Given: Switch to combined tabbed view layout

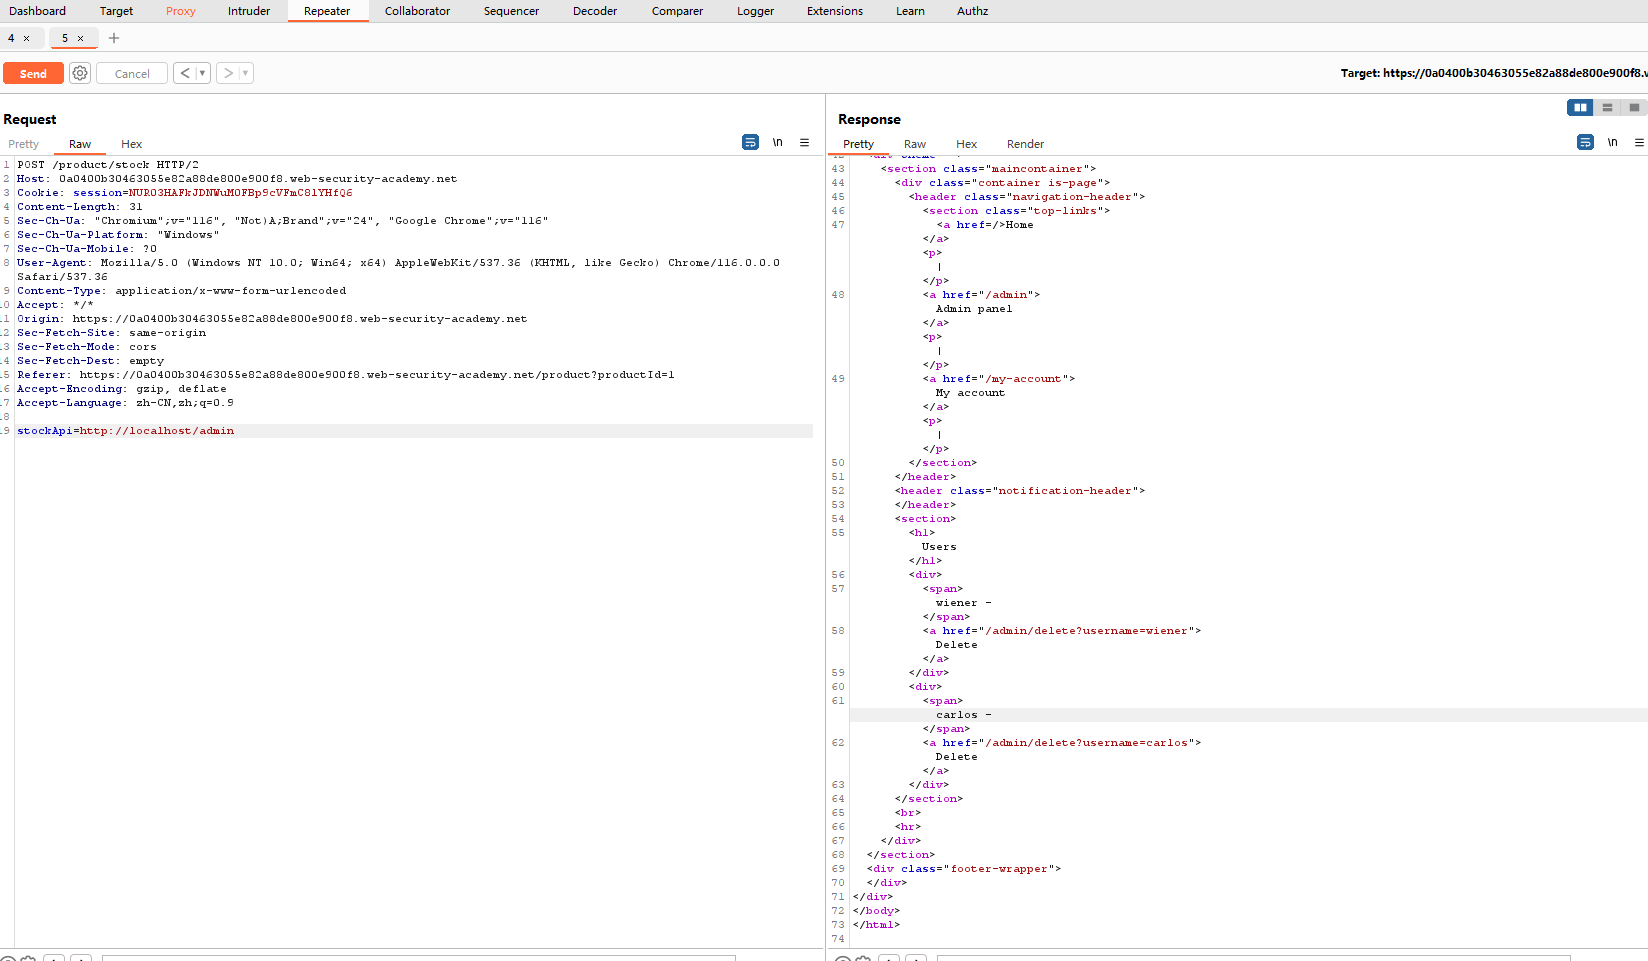Looking at the screenshot, I should (x=1634, y=107).
